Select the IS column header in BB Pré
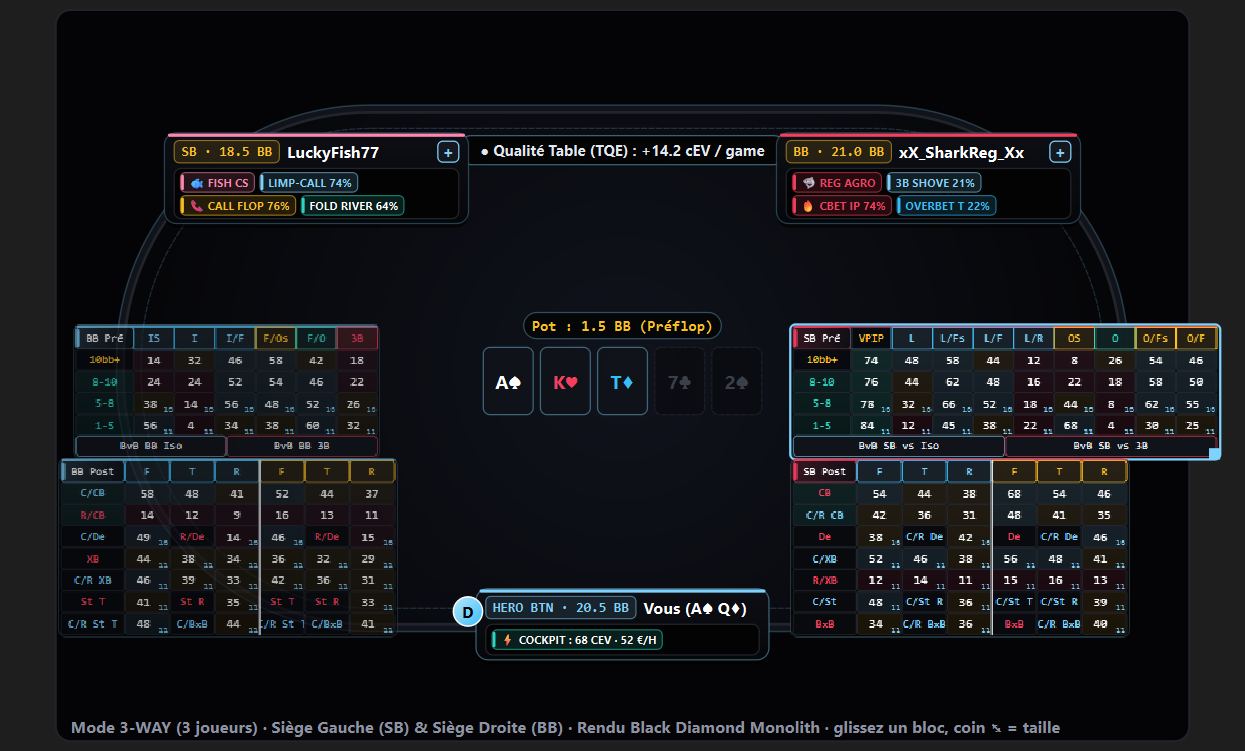Image resolution: width=1245 pixels, height=751 pixels. [154, 338]
